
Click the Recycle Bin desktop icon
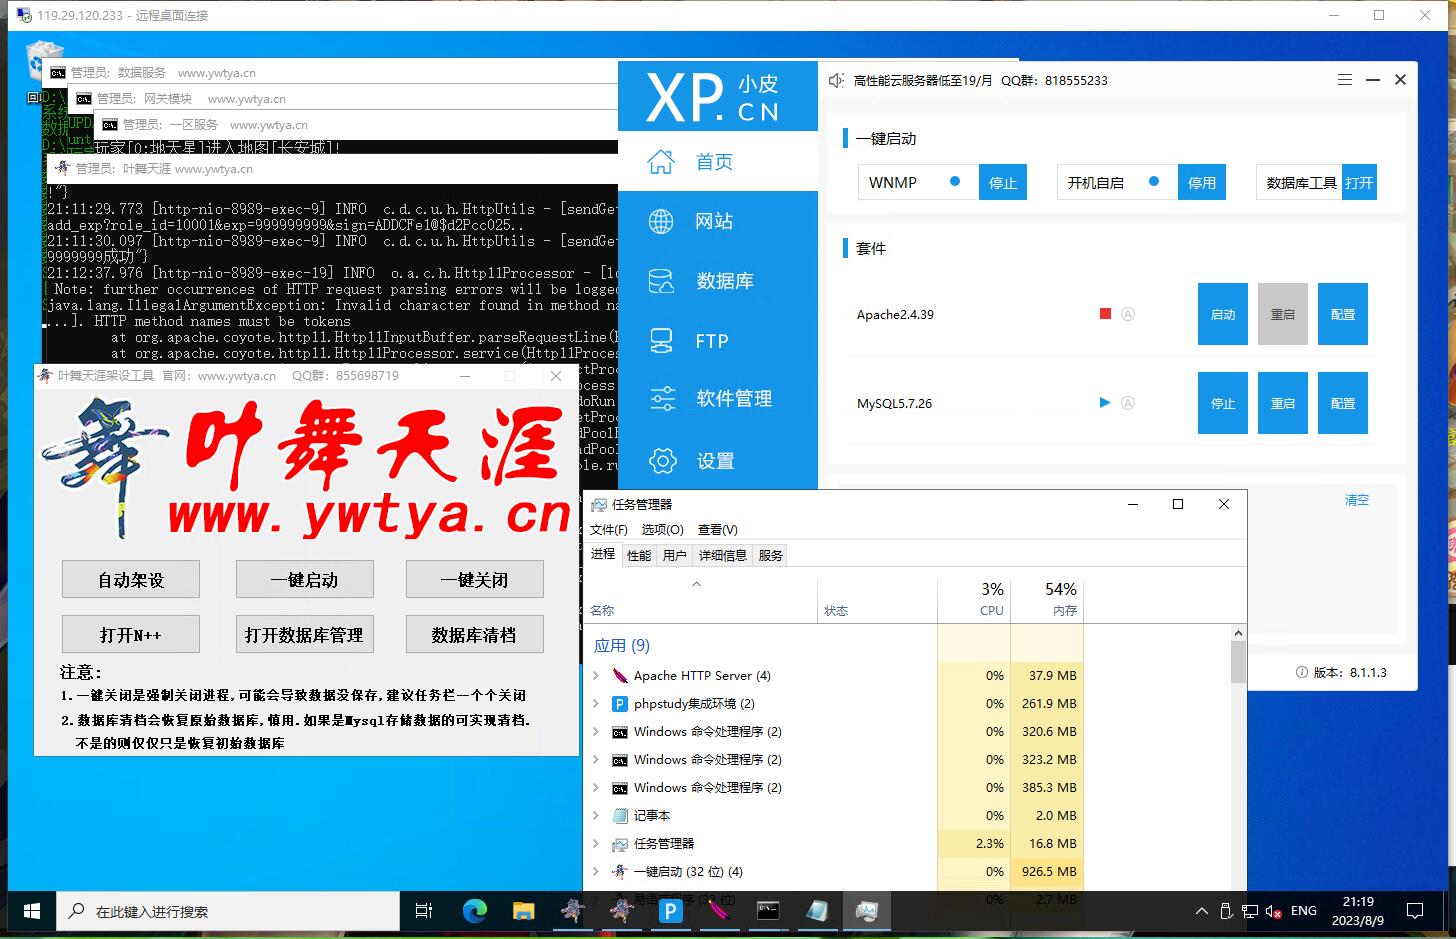(x=45, y=60)
